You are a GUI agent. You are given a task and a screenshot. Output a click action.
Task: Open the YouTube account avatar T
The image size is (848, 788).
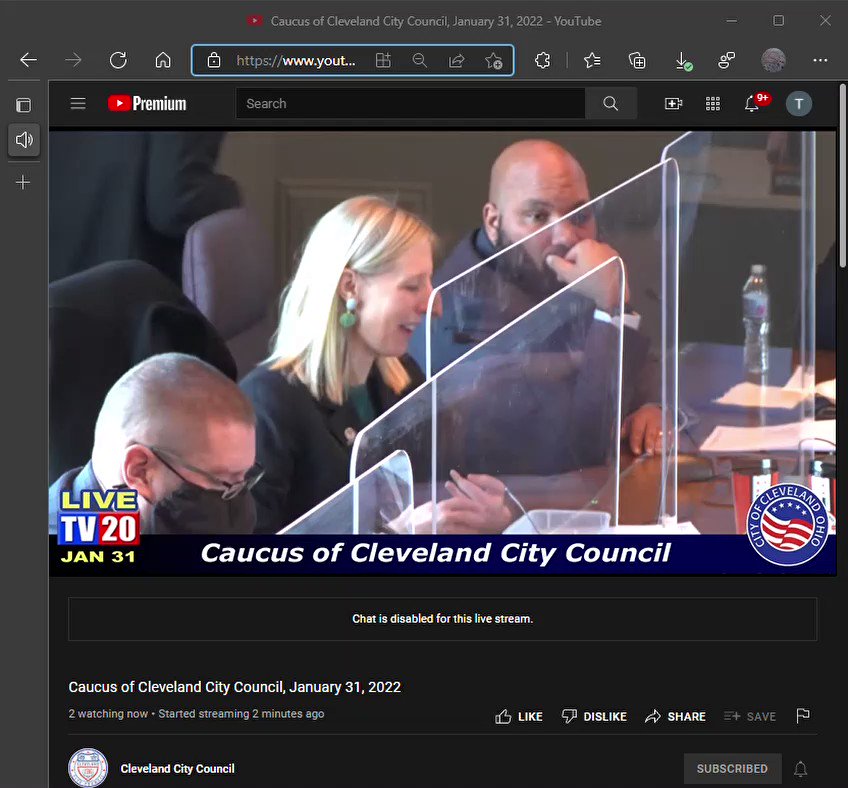point(799,103)
